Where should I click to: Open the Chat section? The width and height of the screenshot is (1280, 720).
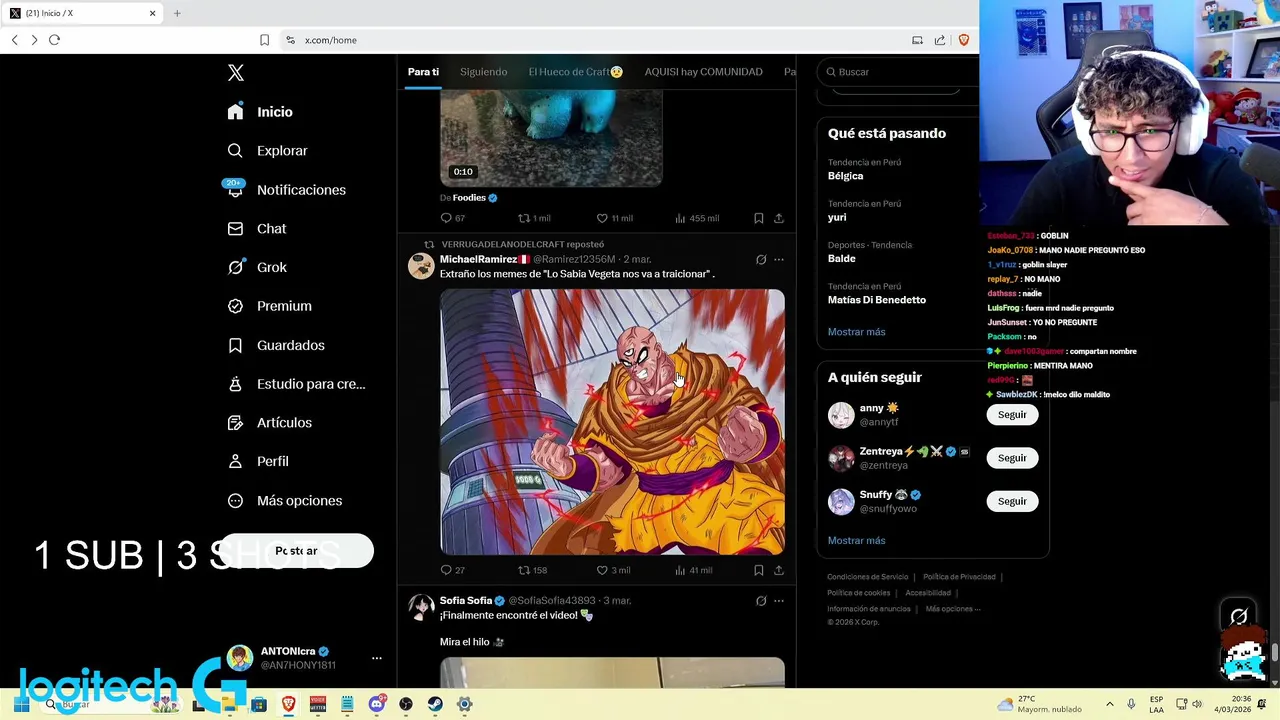click(257, 229)
